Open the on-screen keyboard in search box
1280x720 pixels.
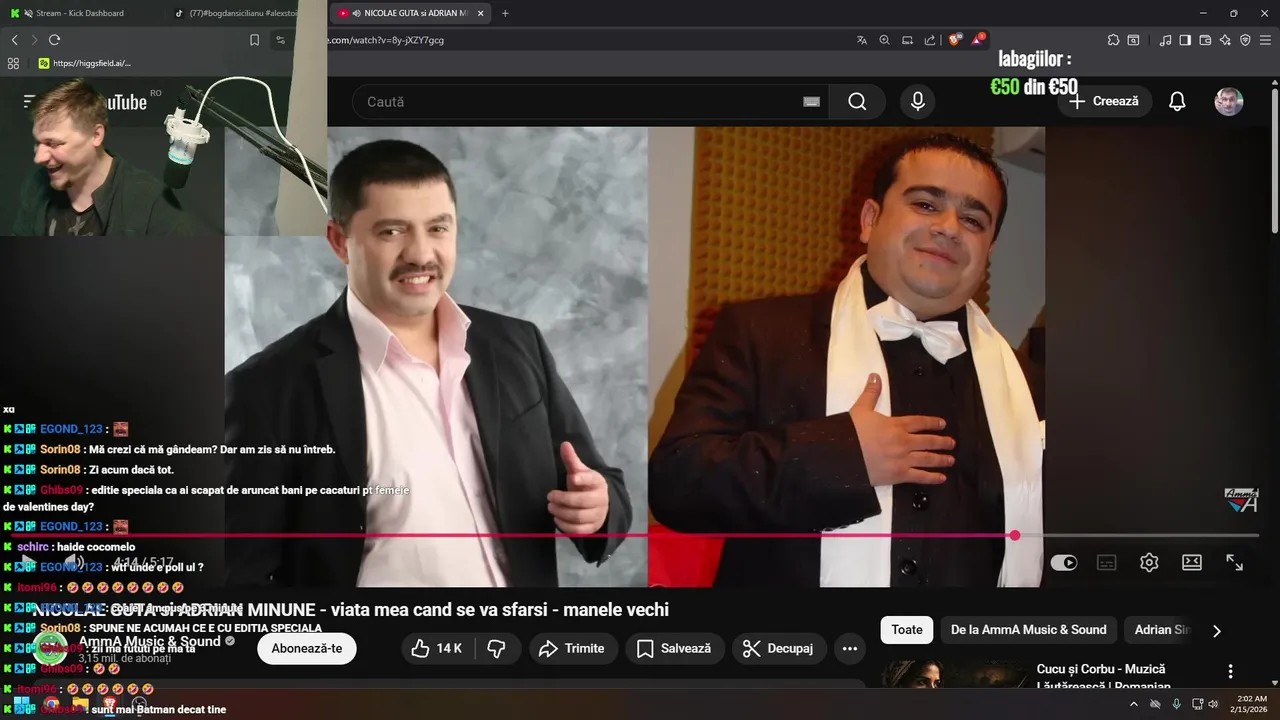pos(811,102)
